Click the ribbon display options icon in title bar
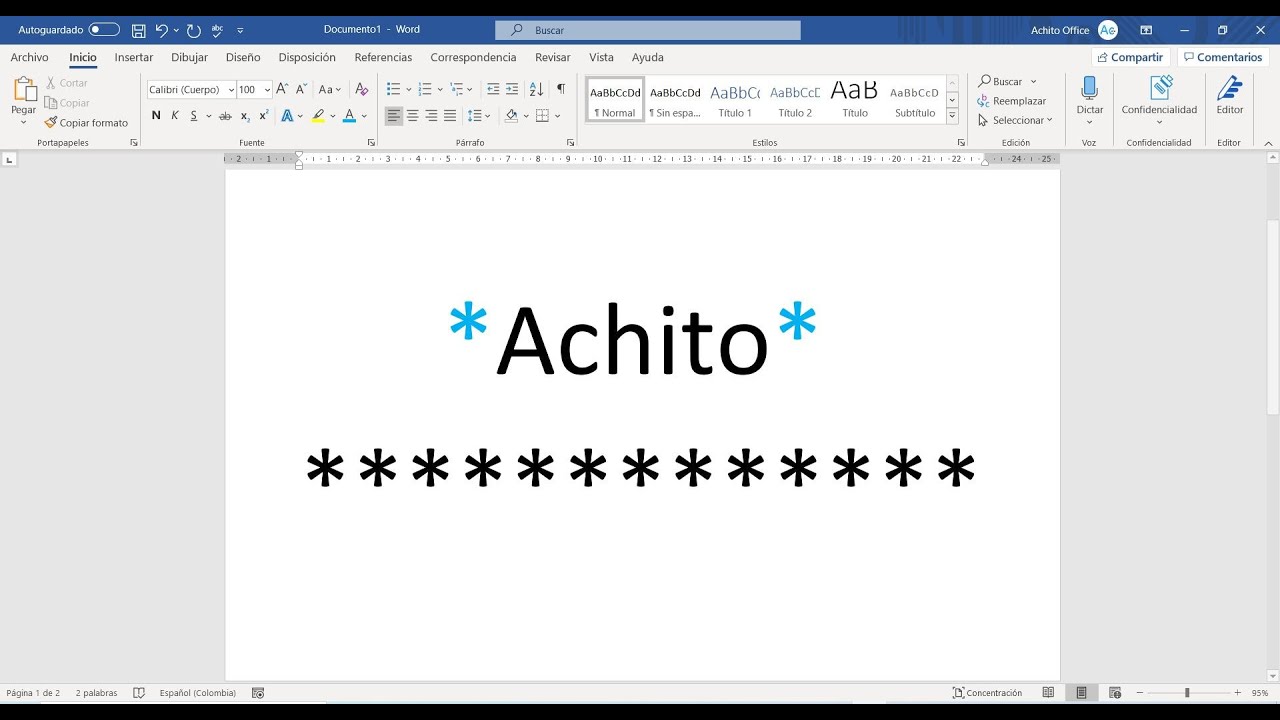 (1146, 30)
